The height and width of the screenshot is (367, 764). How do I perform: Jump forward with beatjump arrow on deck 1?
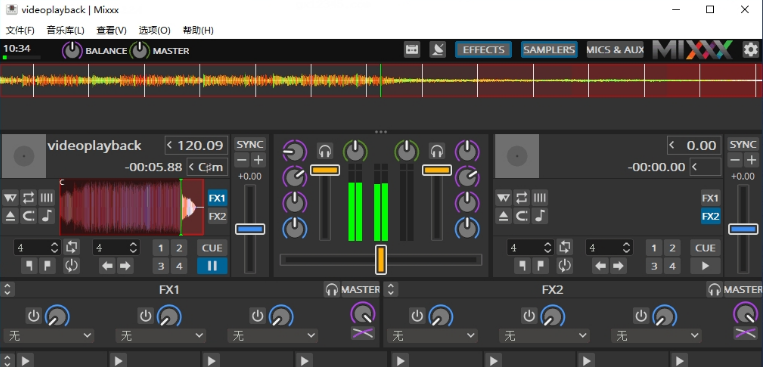click(125, 266)
